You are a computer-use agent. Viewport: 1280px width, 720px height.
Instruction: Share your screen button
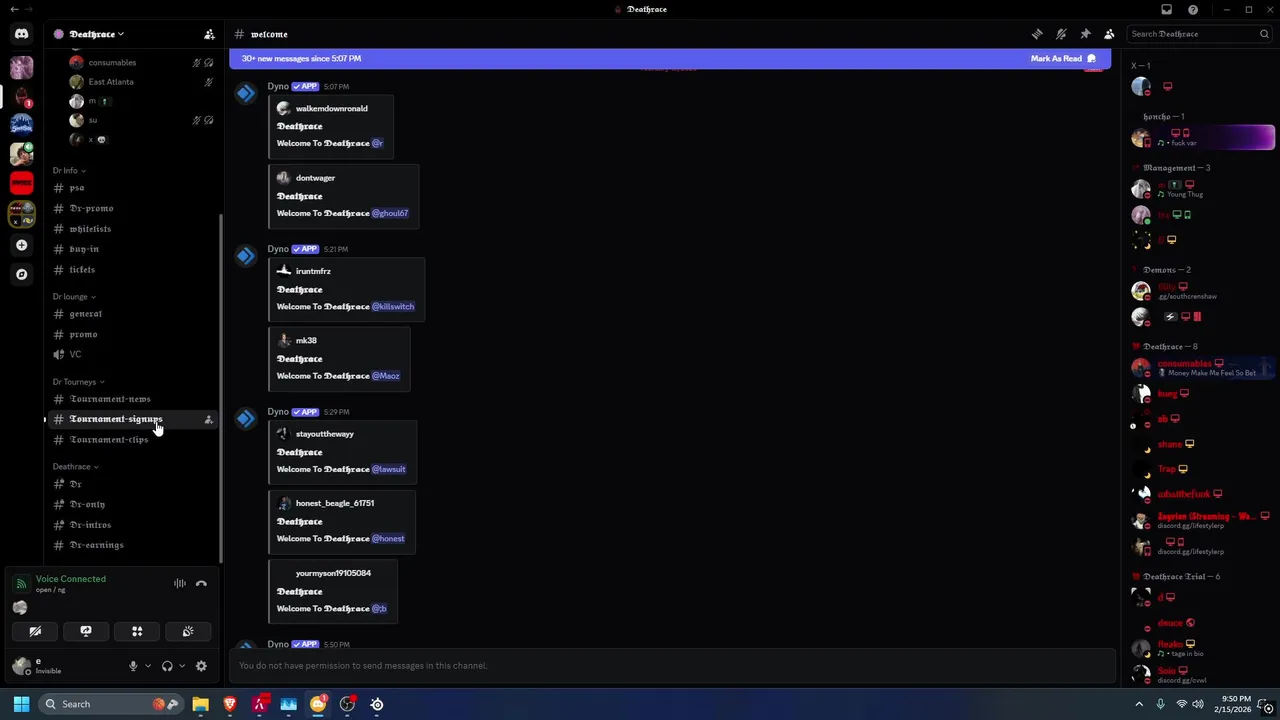pos(86,631)
